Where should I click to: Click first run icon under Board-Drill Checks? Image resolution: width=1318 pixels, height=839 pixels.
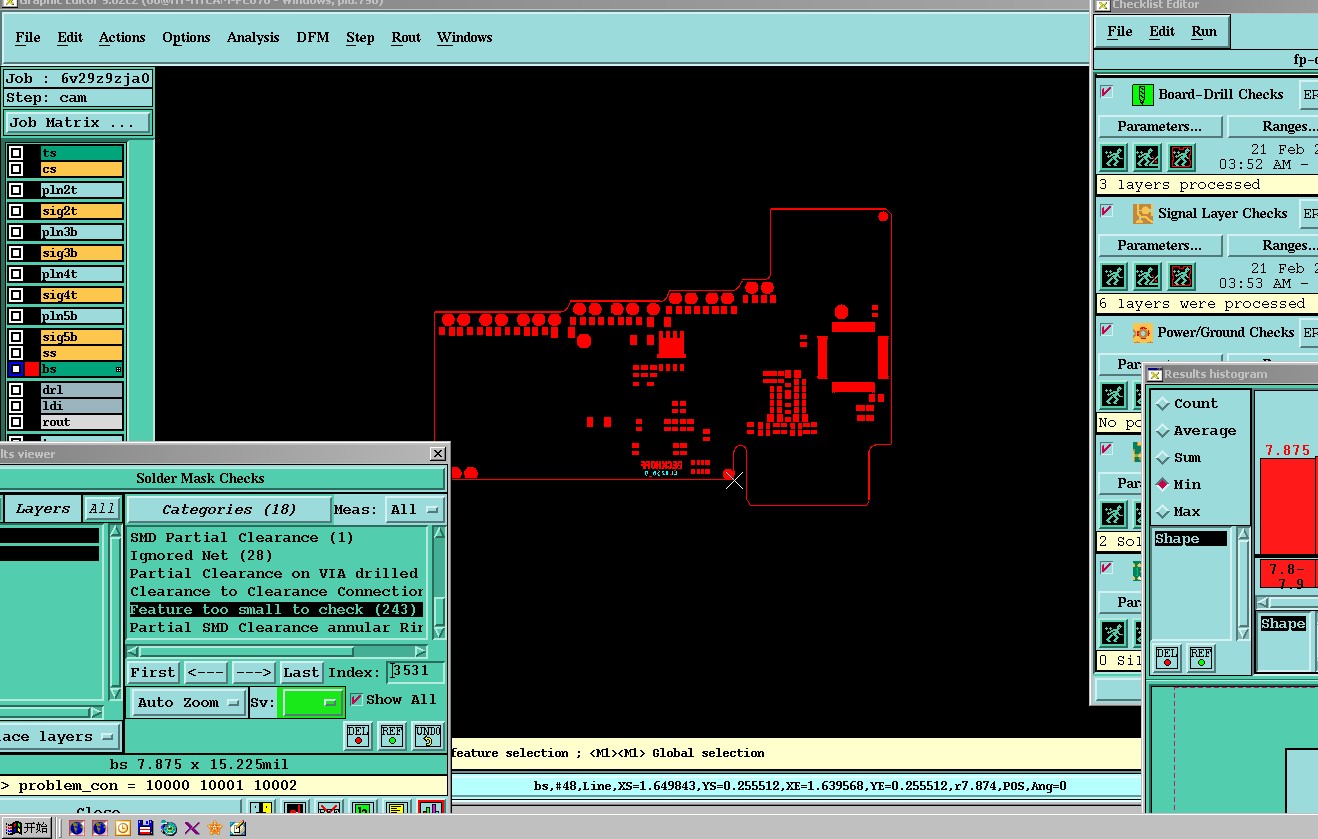coord(1113,157)
